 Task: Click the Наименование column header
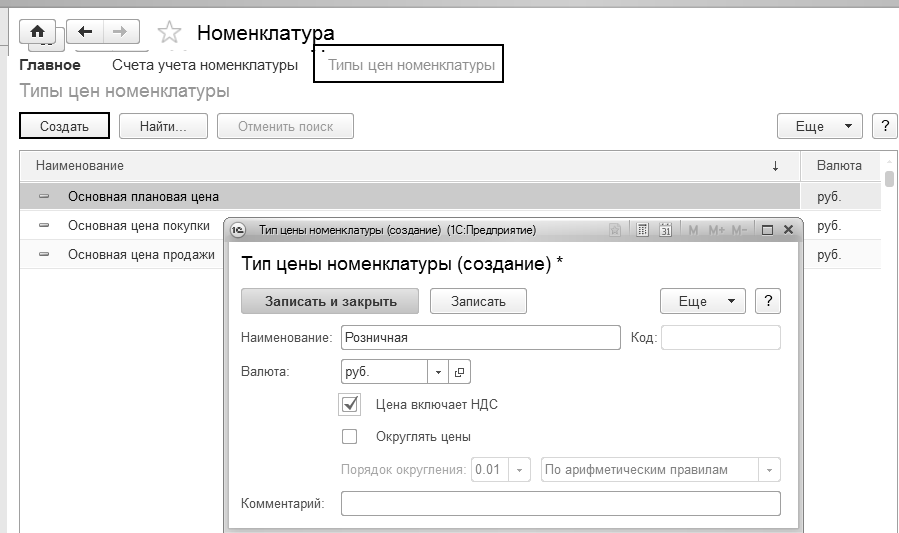click(x=410, y=166)
